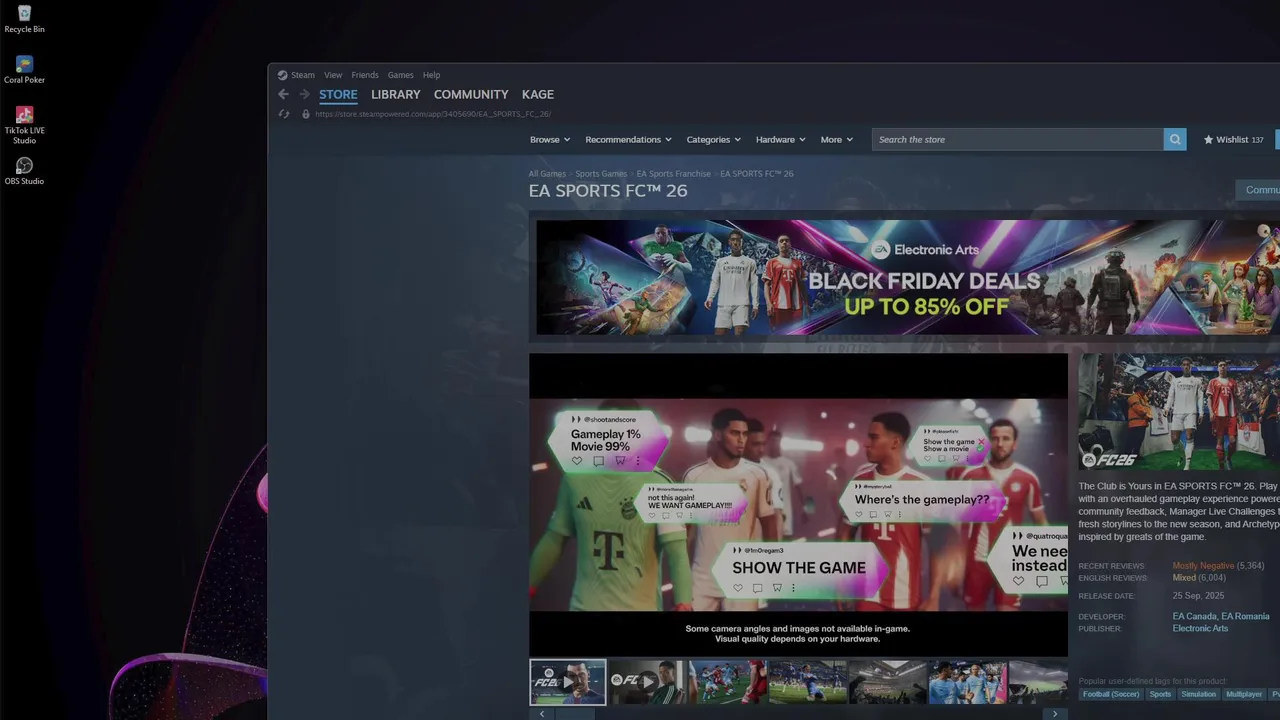Click the magnifier search button
The image size is (1280, 720).
tap(1175, 140)
